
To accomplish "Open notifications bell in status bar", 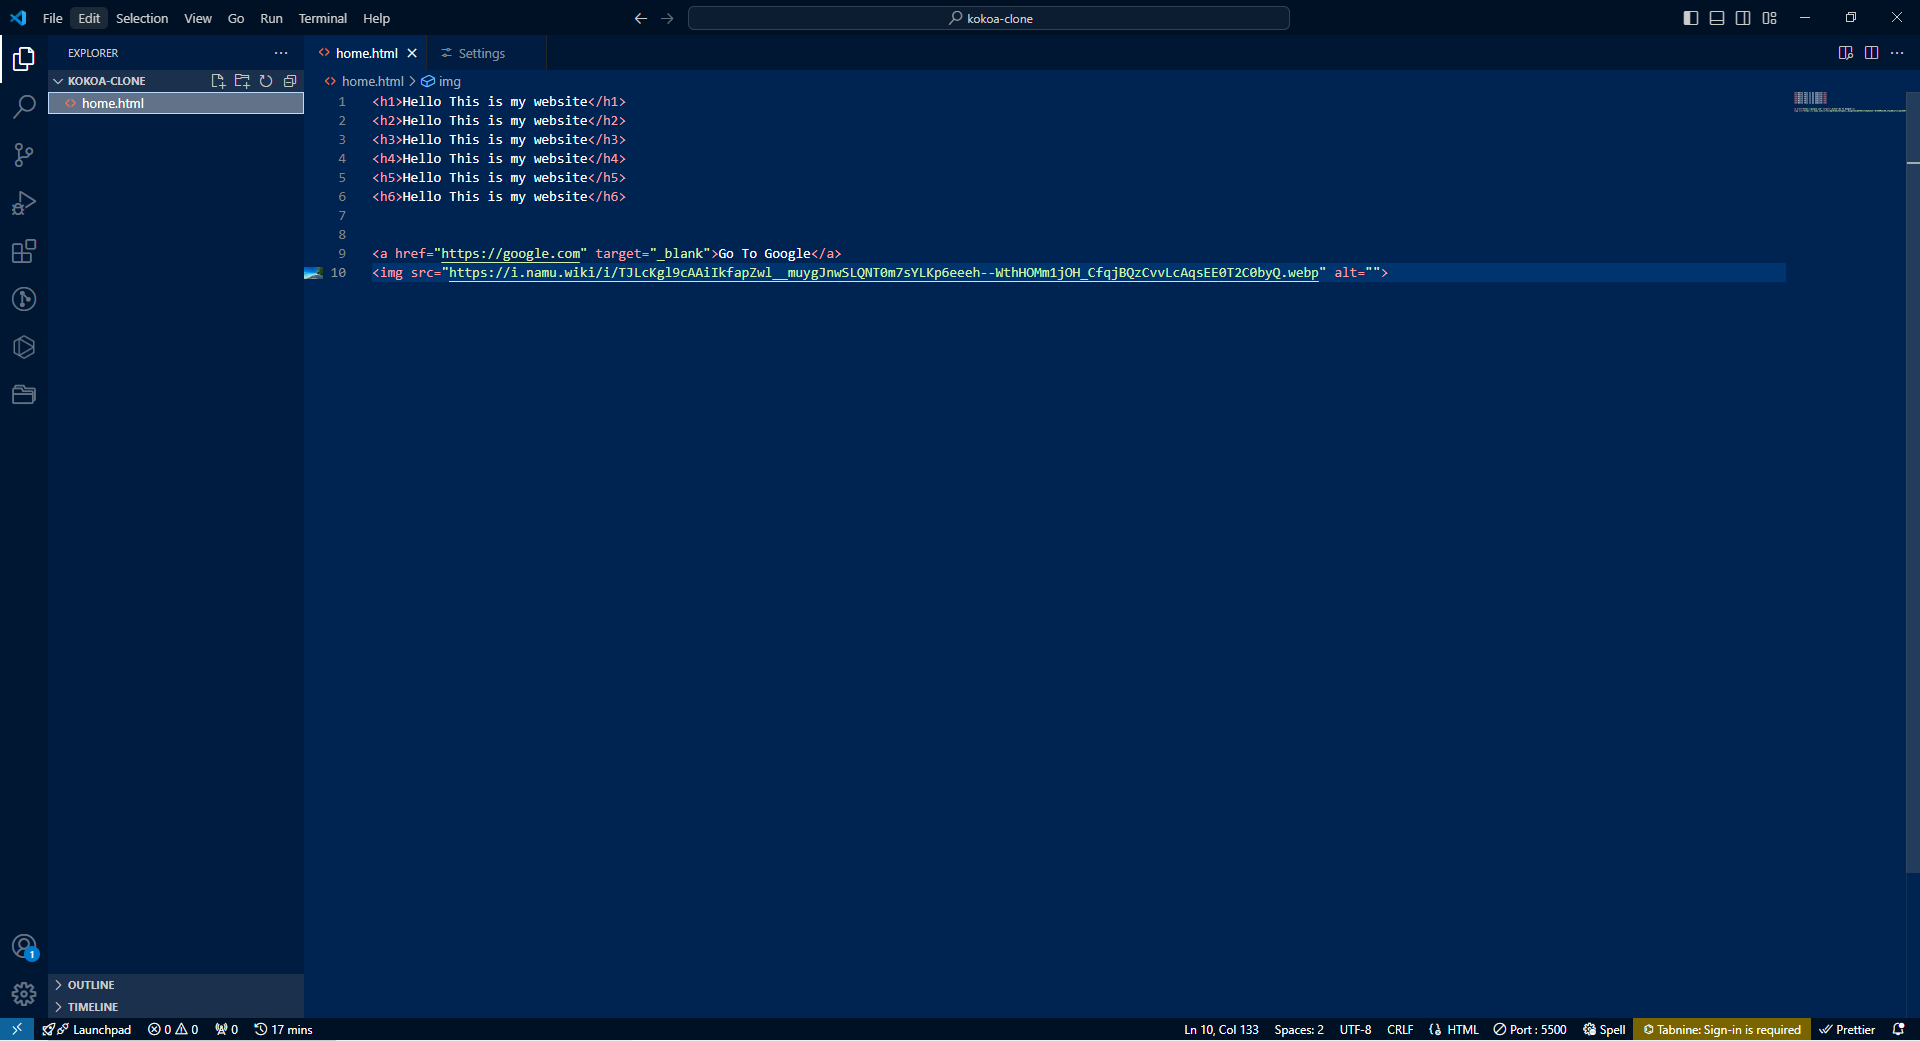I will point(1898,1029).
